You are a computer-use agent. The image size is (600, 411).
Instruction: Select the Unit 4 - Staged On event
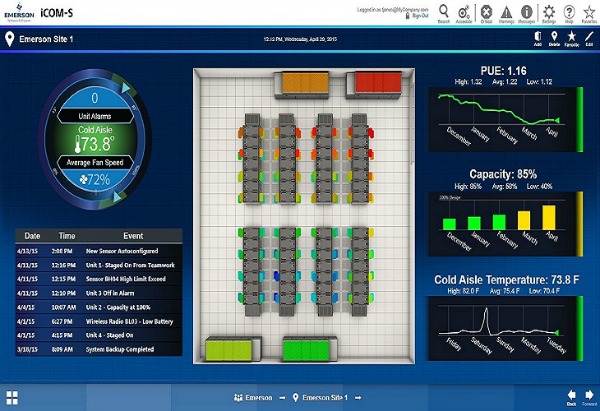pyautogui.click(x=99, y=335)
